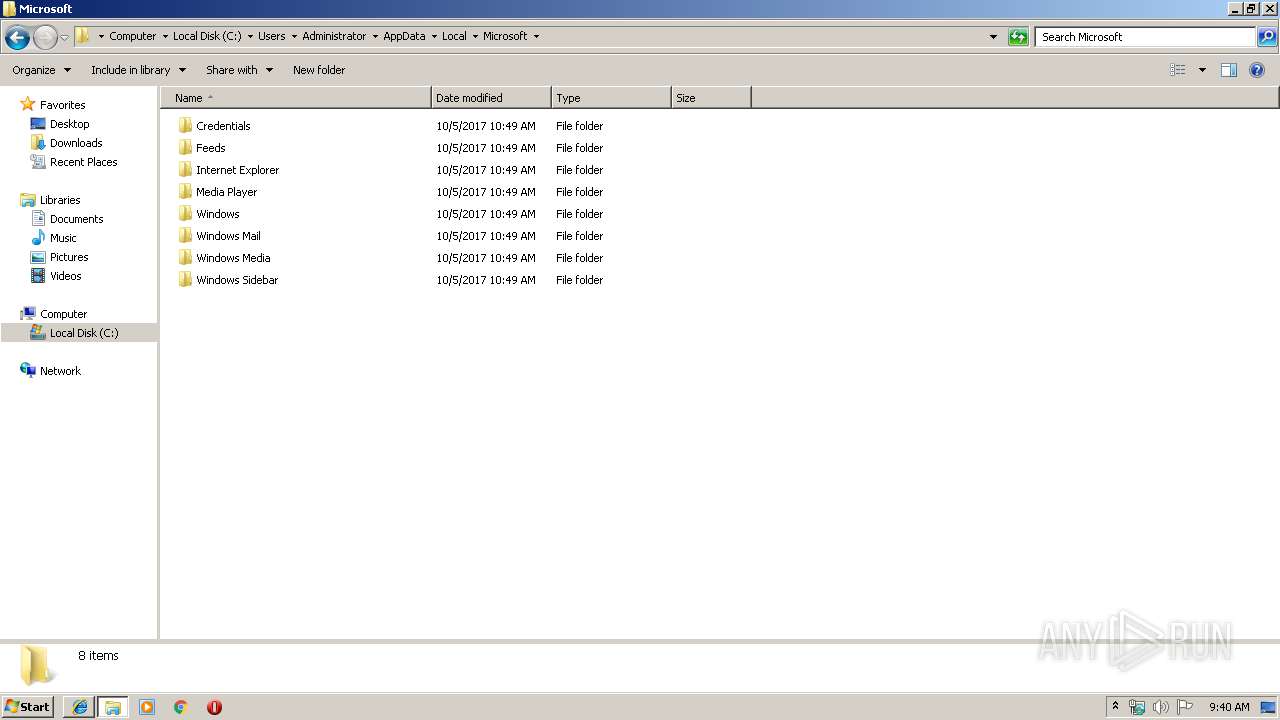
Task: Click Credentials date 10/5/2017 10:49 AM
Action: tap(486, 126)
